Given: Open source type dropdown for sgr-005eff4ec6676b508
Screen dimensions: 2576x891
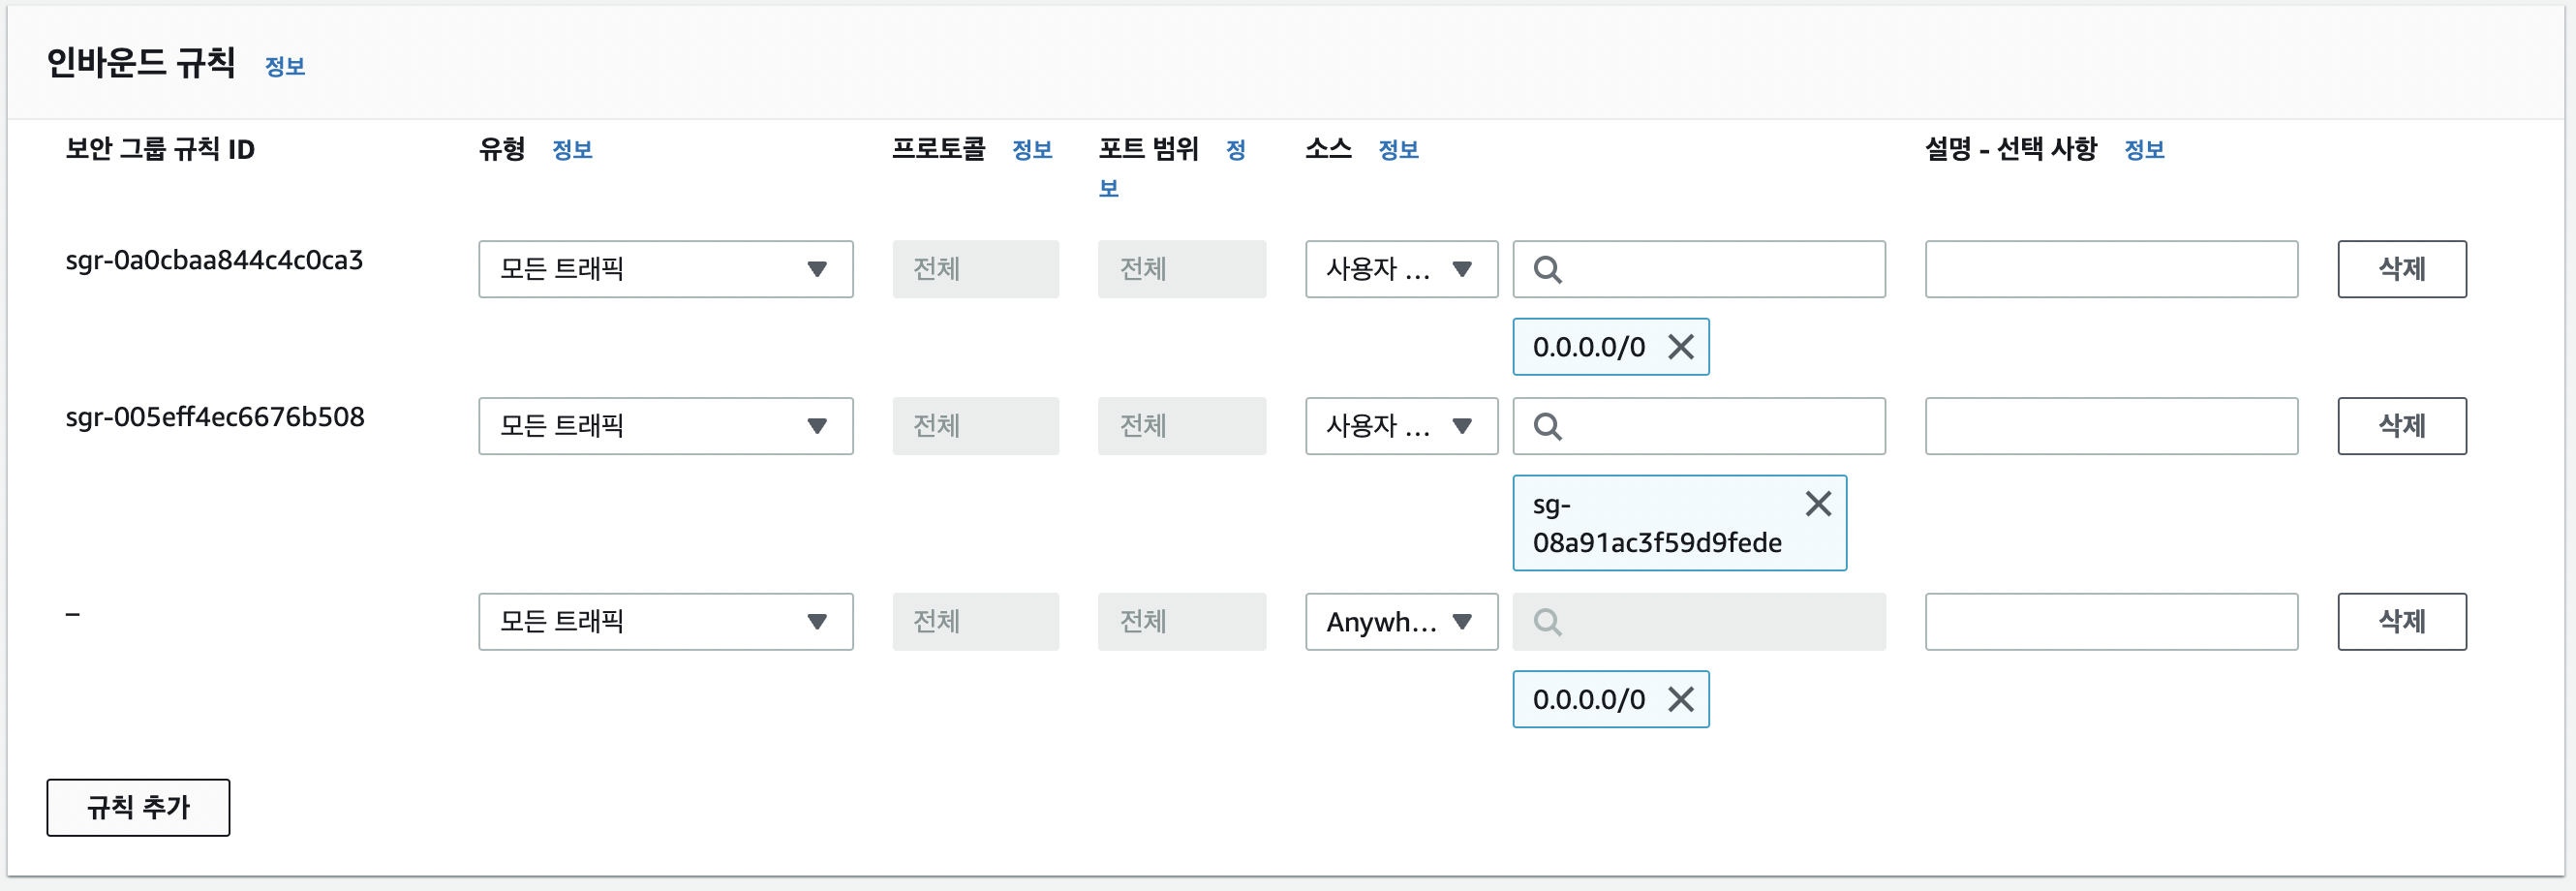Looking at the screenshot, I should pyautogui.click(x=1401, y=426).
